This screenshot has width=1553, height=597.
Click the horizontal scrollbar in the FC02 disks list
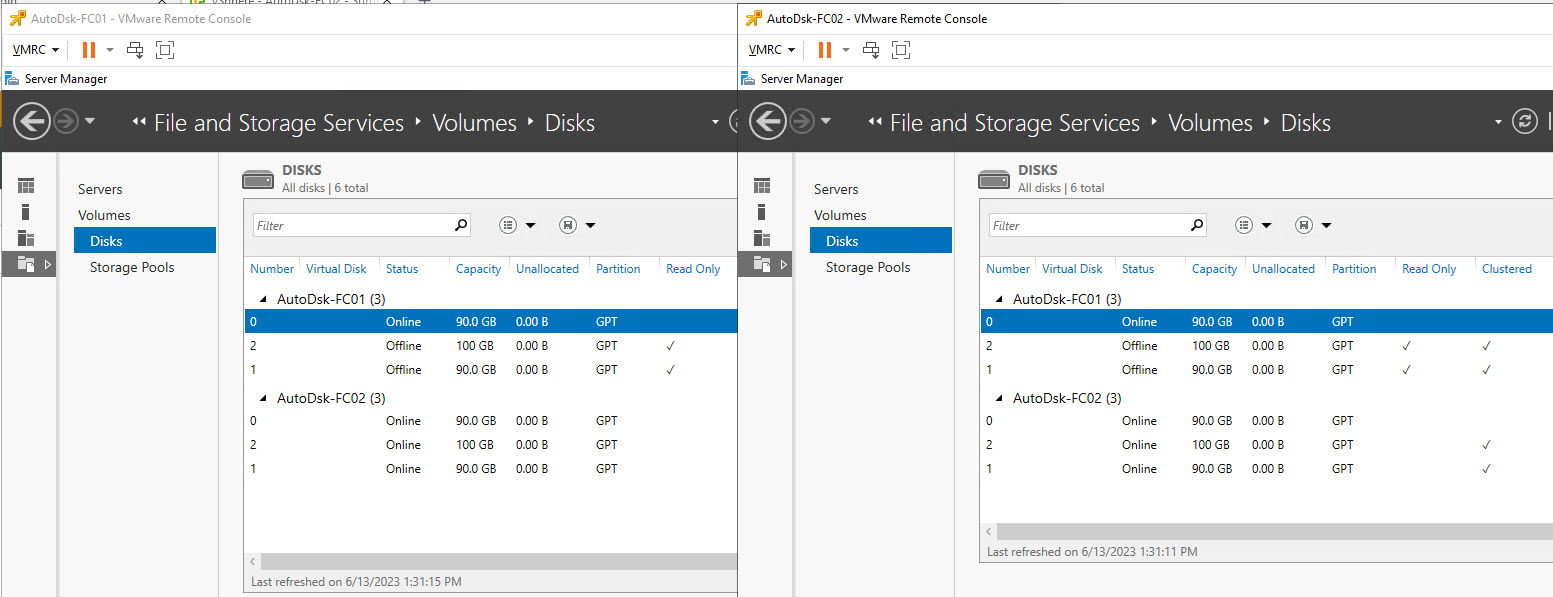pyautogui.click(x=1270, y=532)
